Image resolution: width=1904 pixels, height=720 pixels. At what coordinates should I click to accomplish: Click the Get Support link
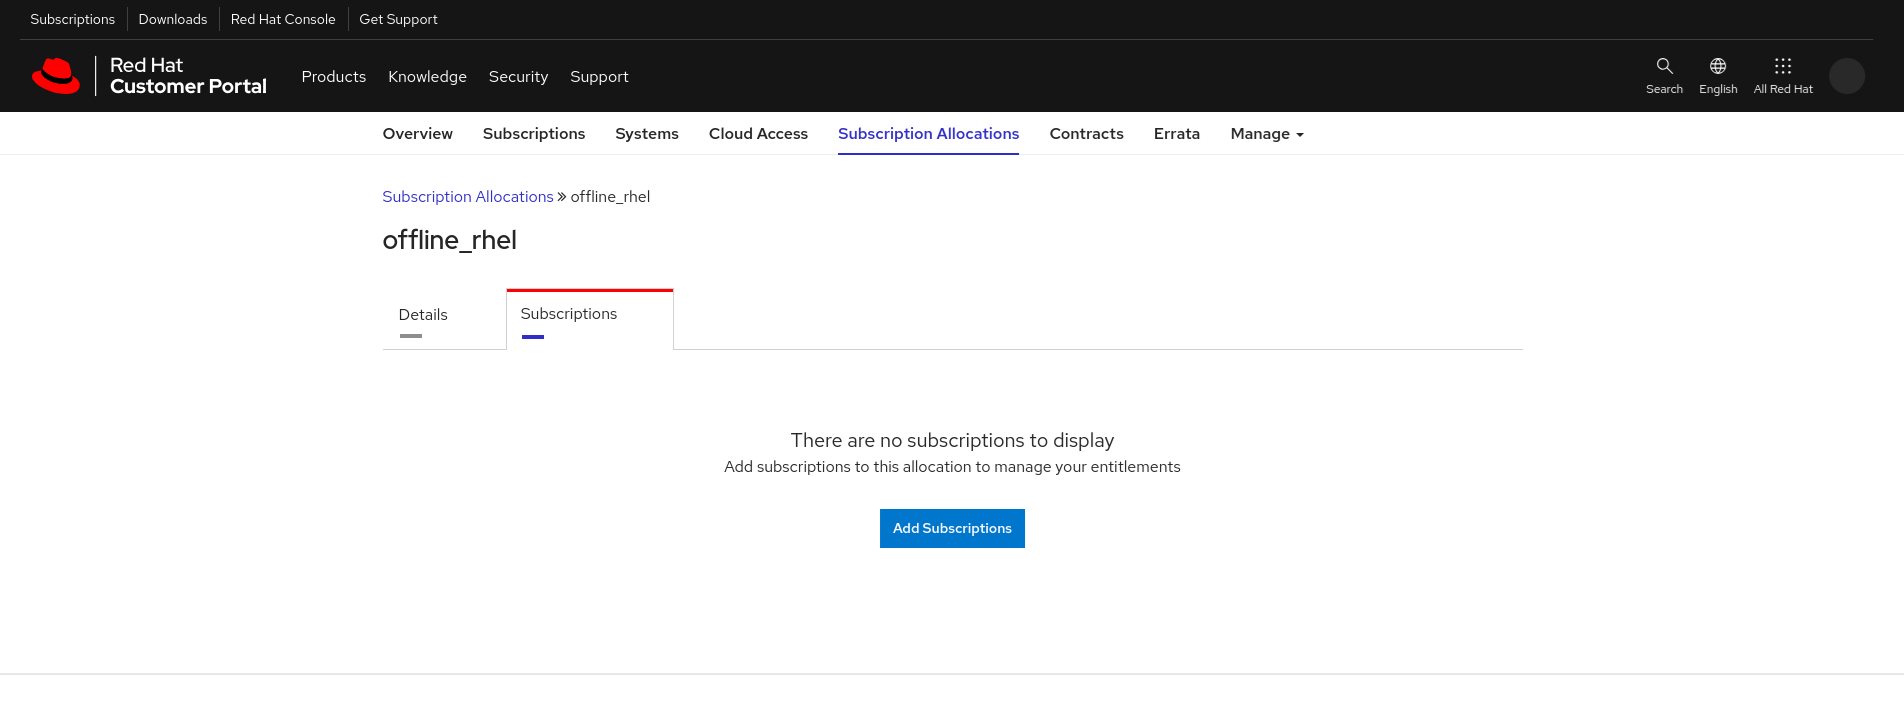(x=398, y=19)
